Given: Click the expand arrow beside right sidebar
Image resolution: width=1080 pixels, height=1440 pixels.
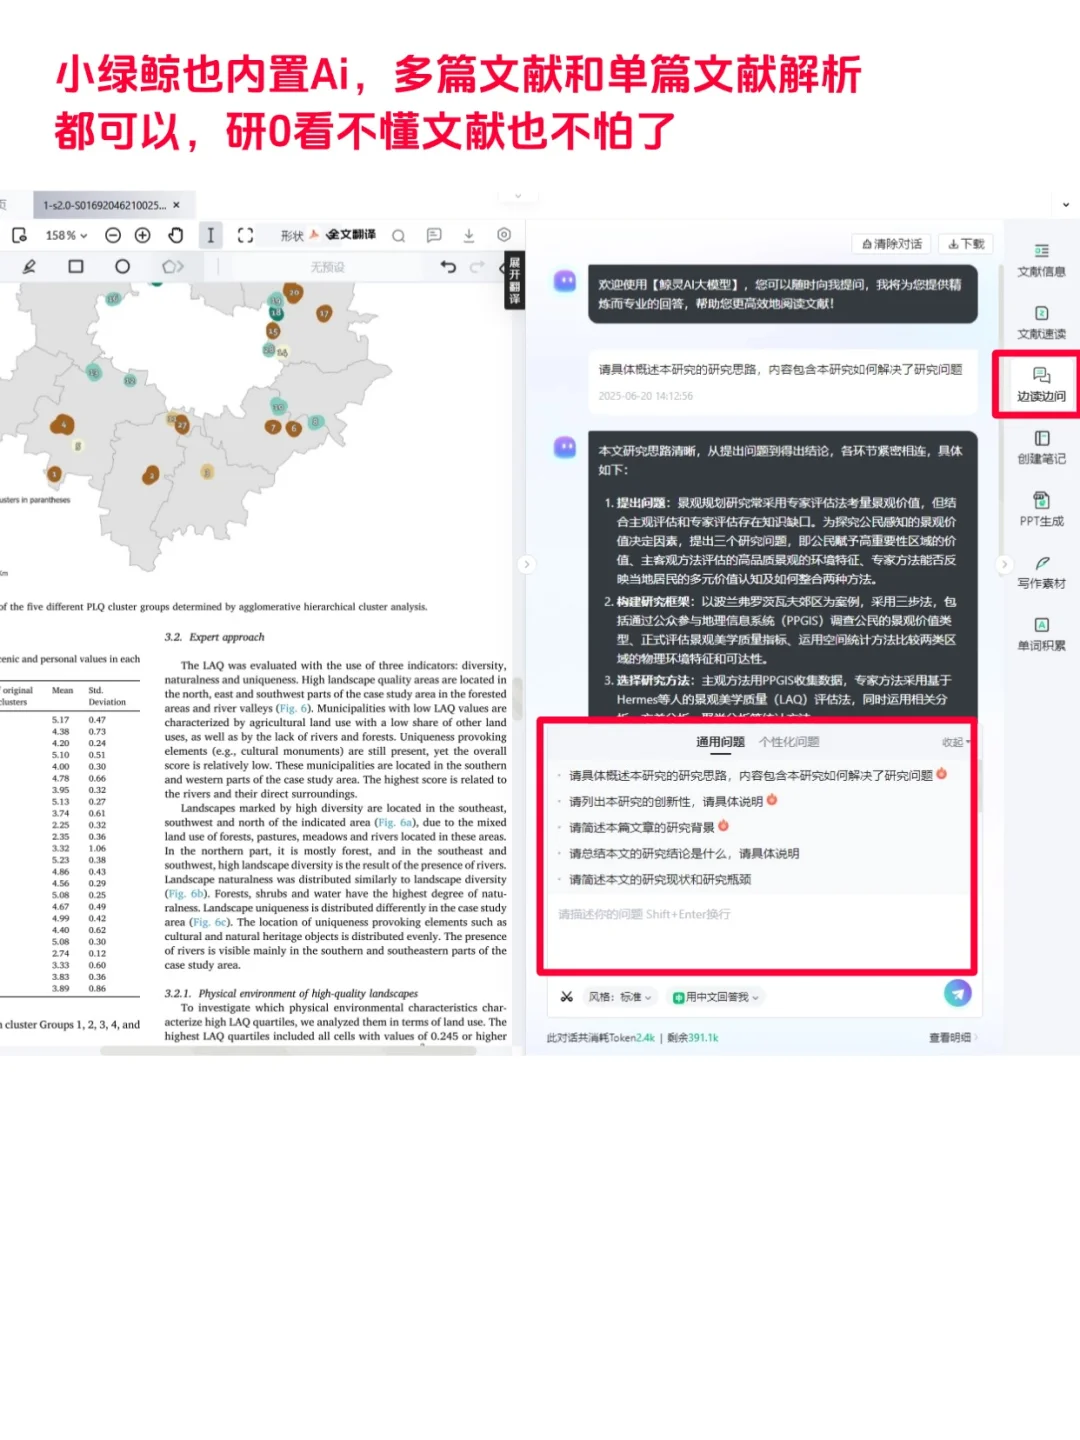Looking at the screenshot, I should 1005,564.
